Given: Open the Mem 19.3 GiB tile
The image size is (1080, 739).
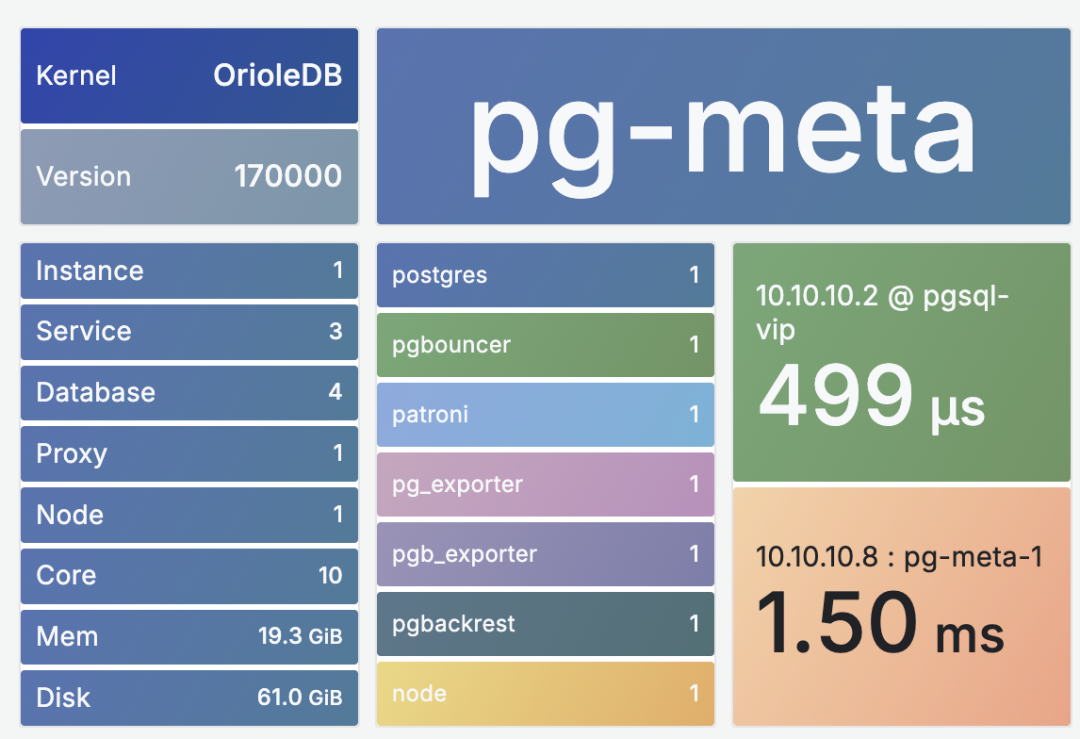Looking at the screenshot, I should (189, 636).
